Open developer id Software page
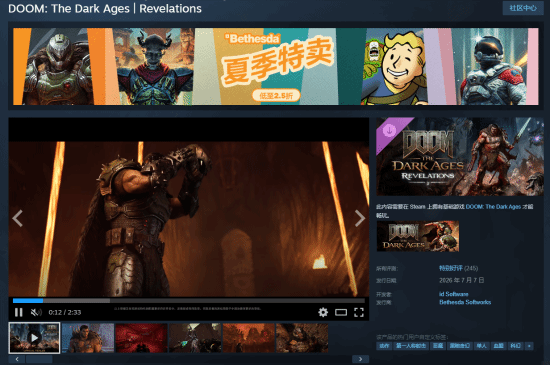This screenshot has height=365, width=550. 454,294
